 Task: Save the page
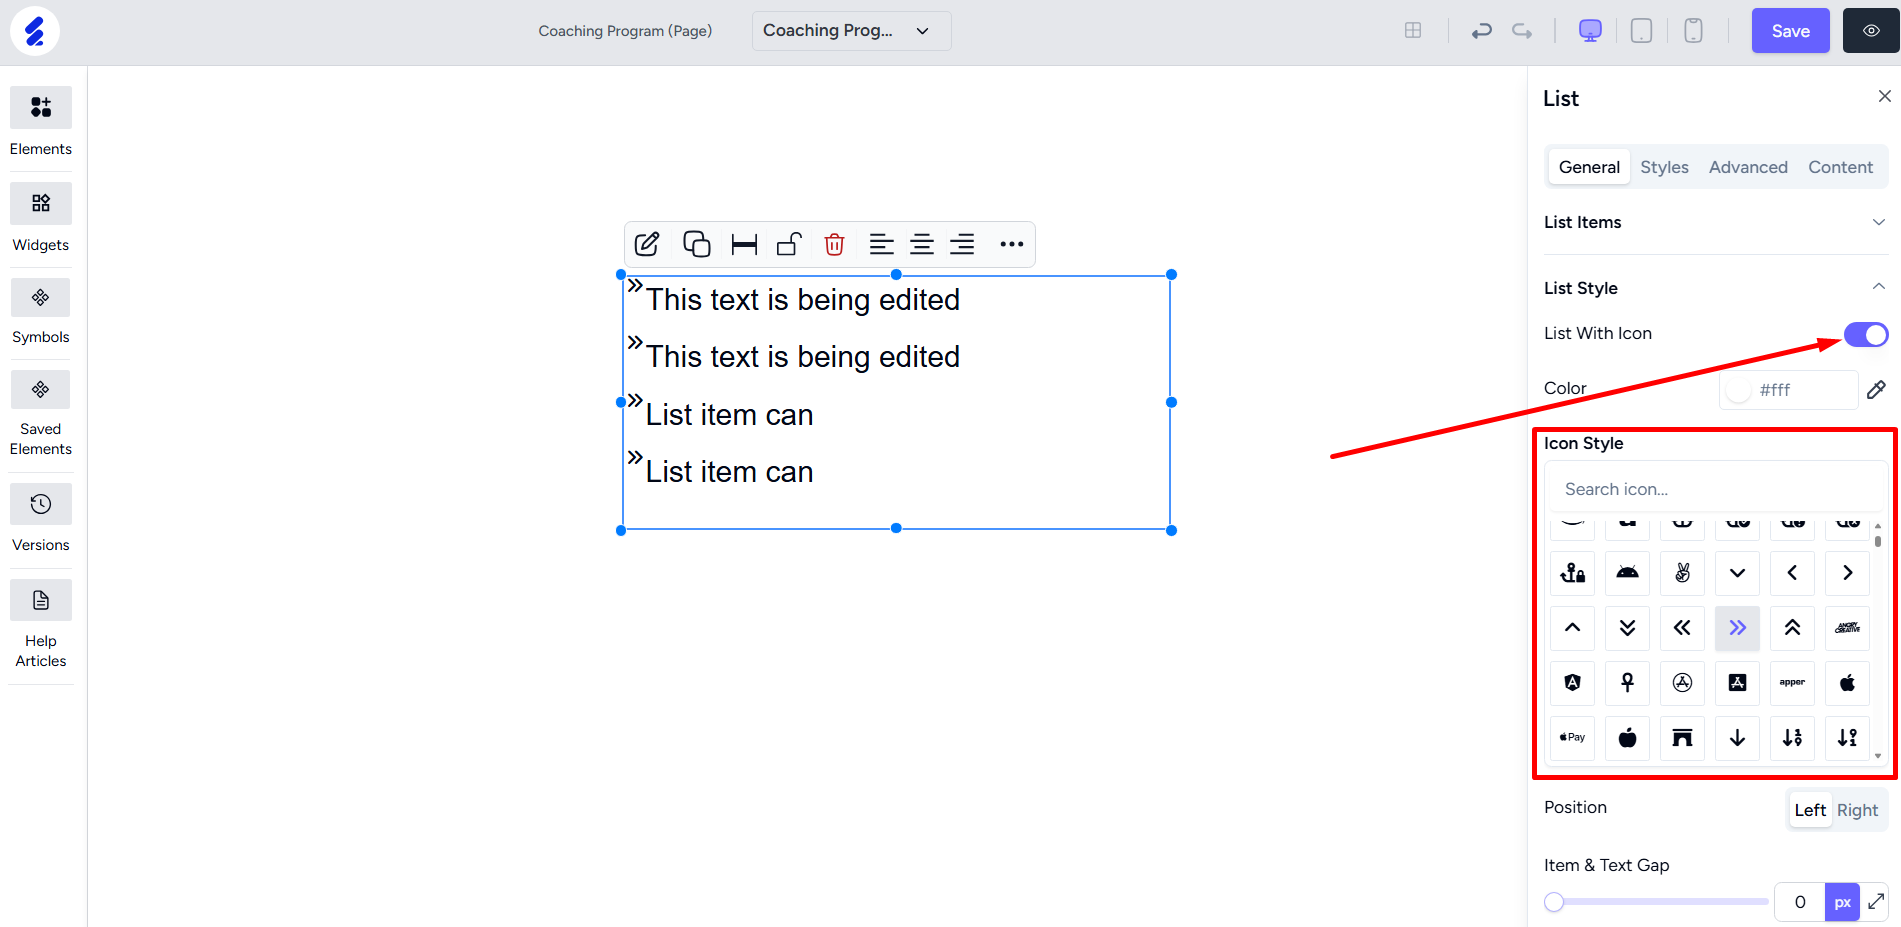tap(1790, 31)
